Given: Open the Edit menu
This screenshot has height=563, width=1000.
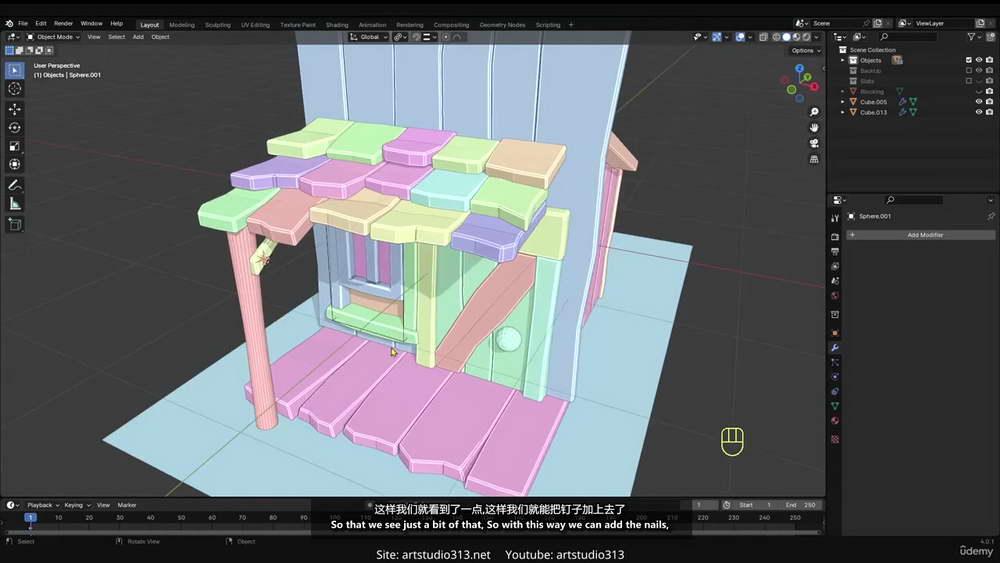Looking at the screenshot, I should pos(41,24).
